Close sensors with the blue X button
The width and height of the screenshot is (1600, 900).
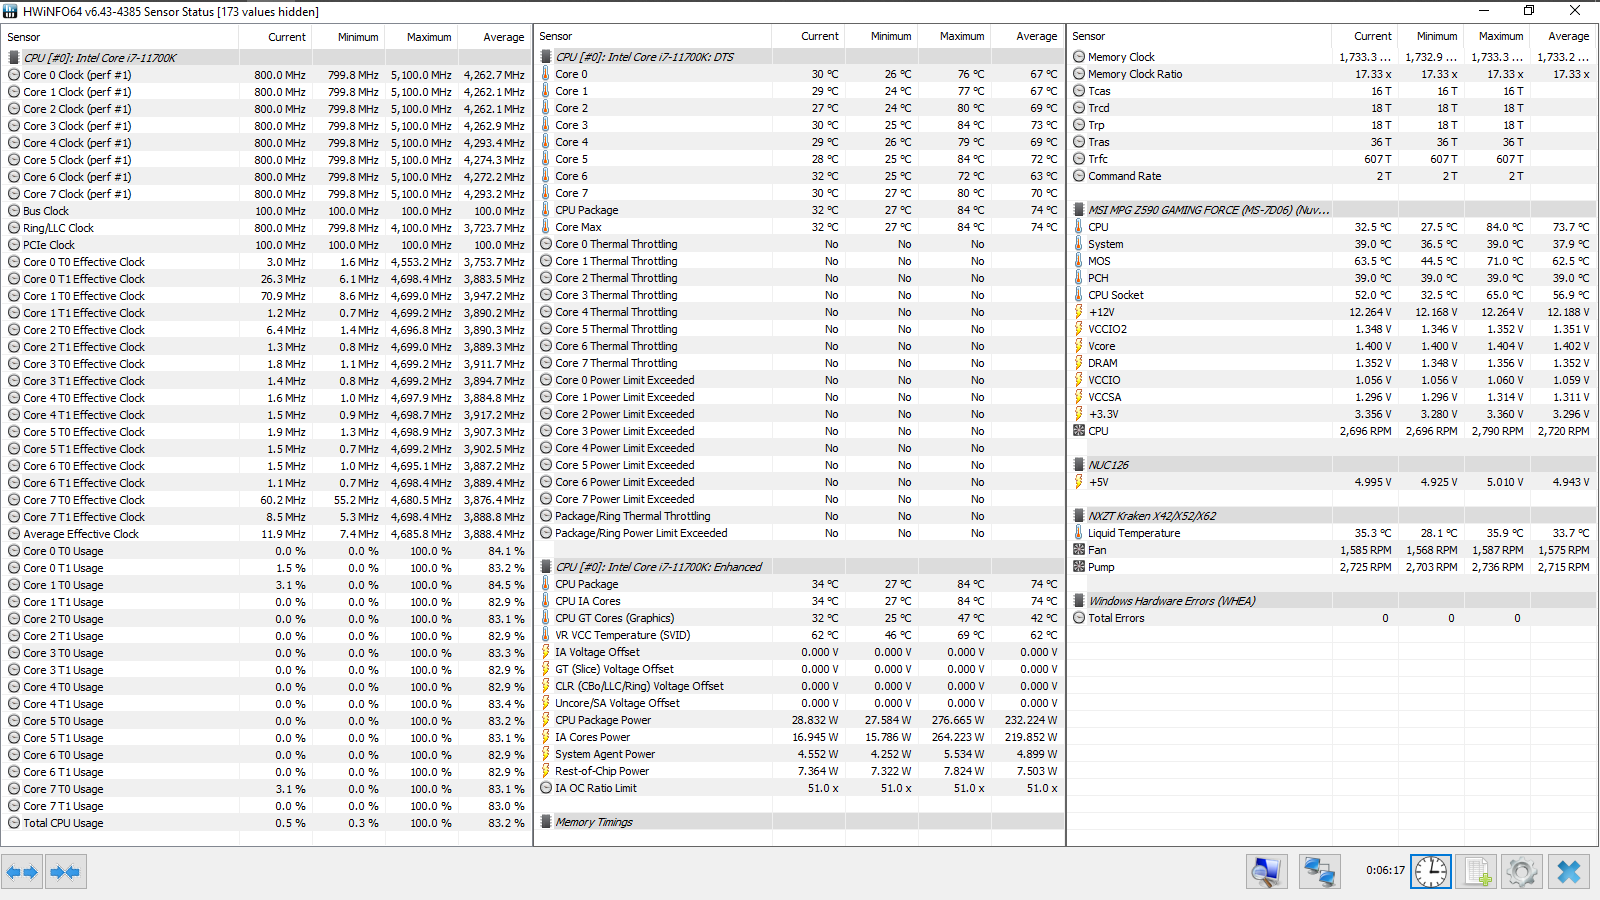coord(1569,872)
